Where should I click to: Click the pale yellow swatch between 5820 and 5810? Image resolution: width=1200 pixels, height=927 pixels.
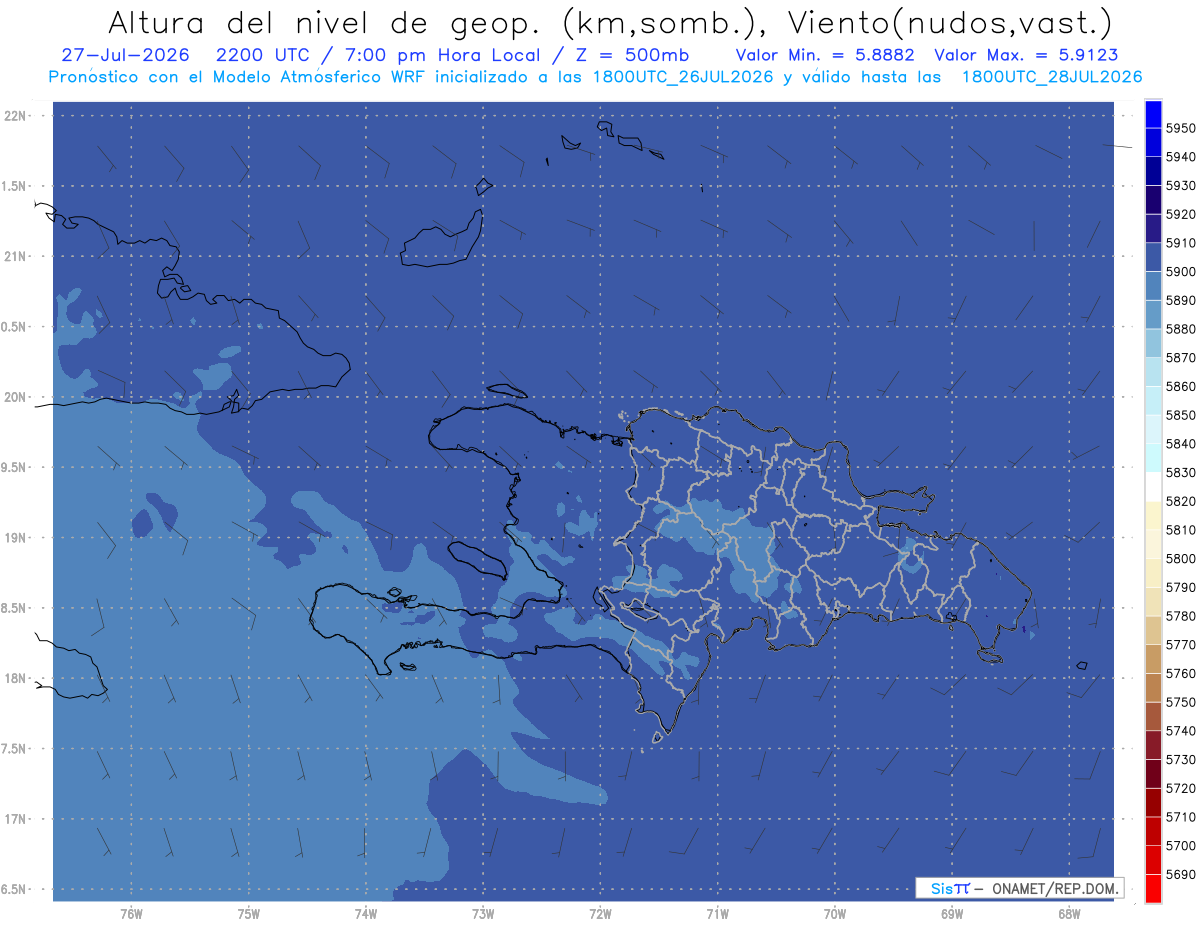[x=1153, y=515]
